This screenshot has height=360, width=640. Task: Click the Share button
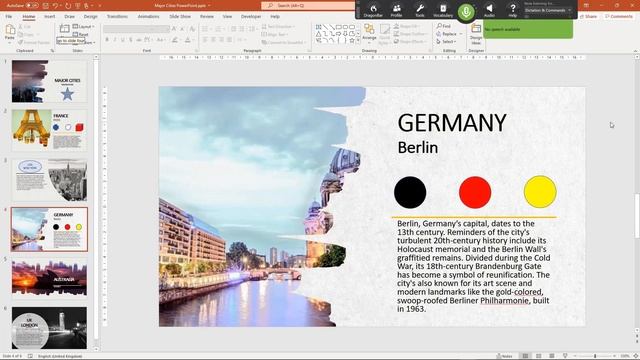(x=588, y=16)
